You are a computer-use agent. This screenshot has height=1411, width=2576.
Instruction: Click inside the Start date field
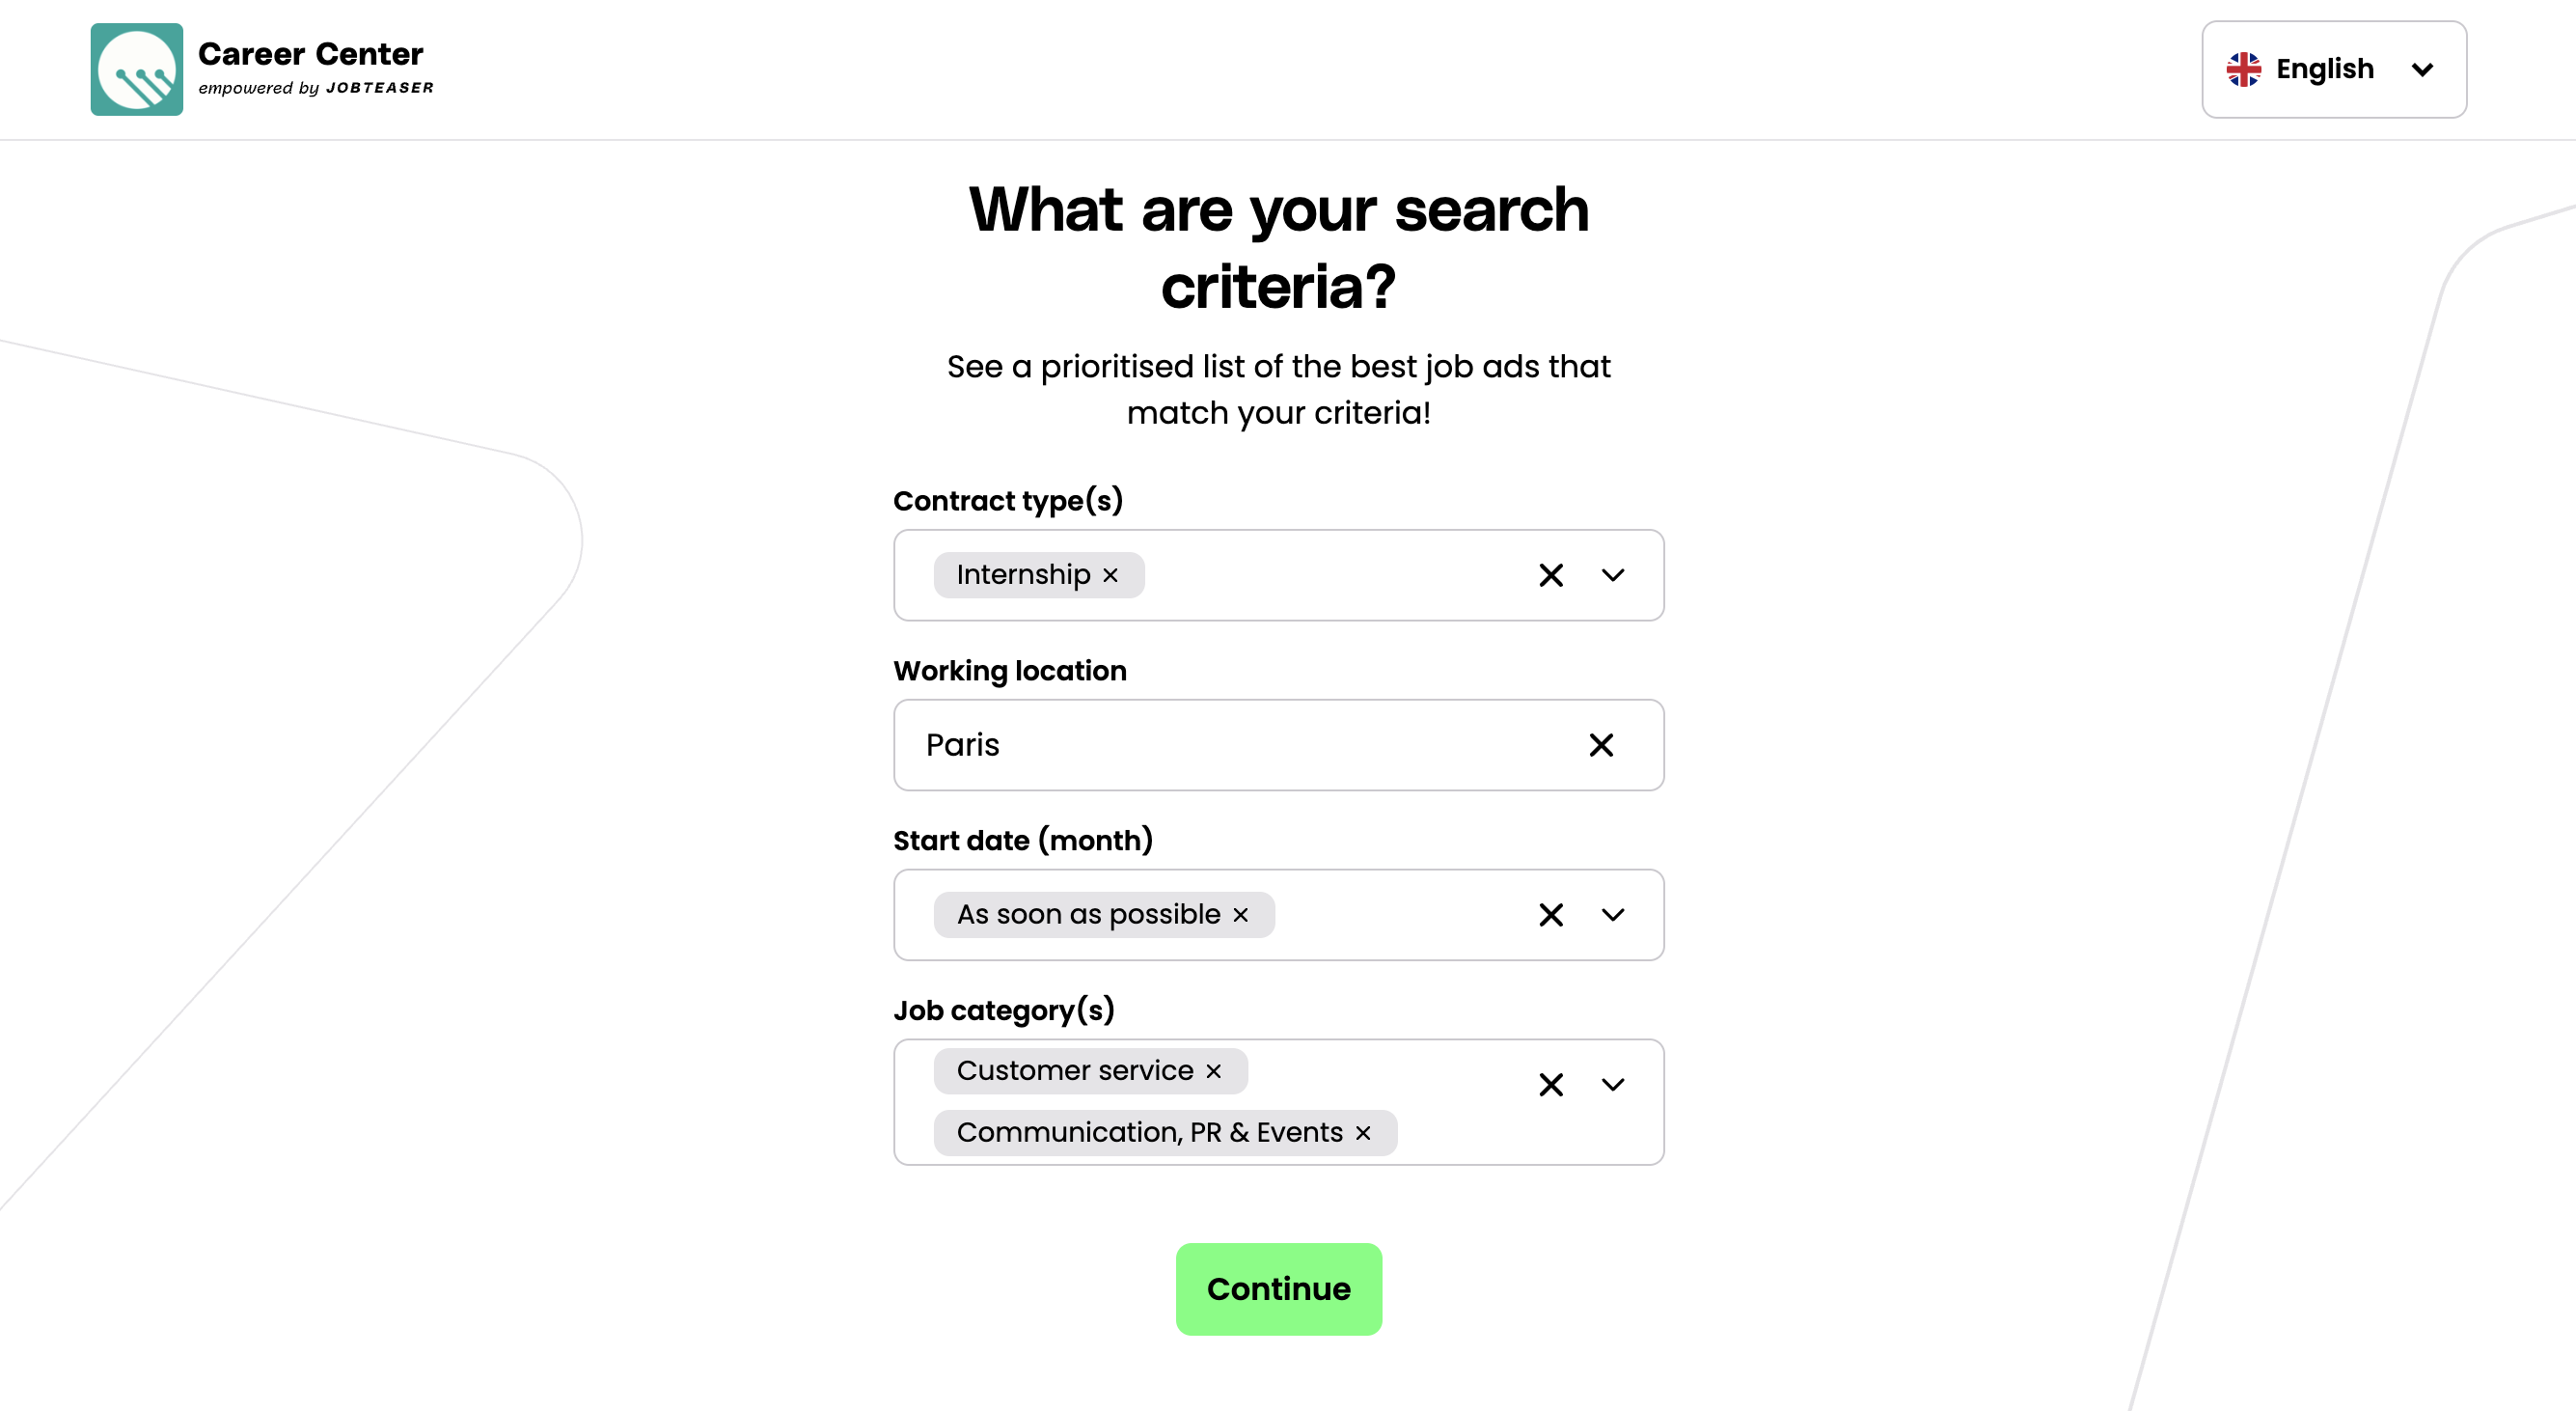click(x=1400, y=915)
